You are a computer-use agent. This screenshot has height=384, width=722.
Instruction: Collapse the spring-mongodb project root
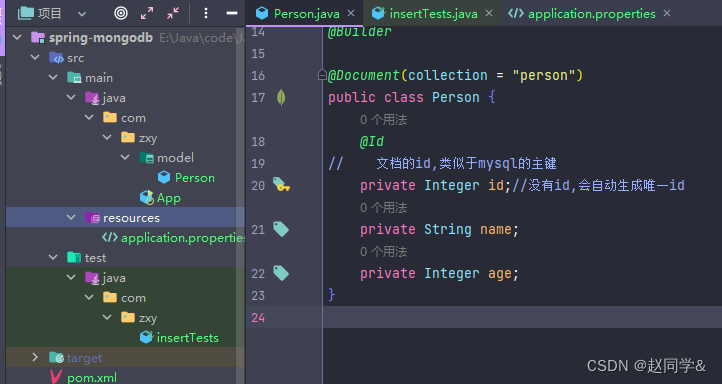[17, 37]
